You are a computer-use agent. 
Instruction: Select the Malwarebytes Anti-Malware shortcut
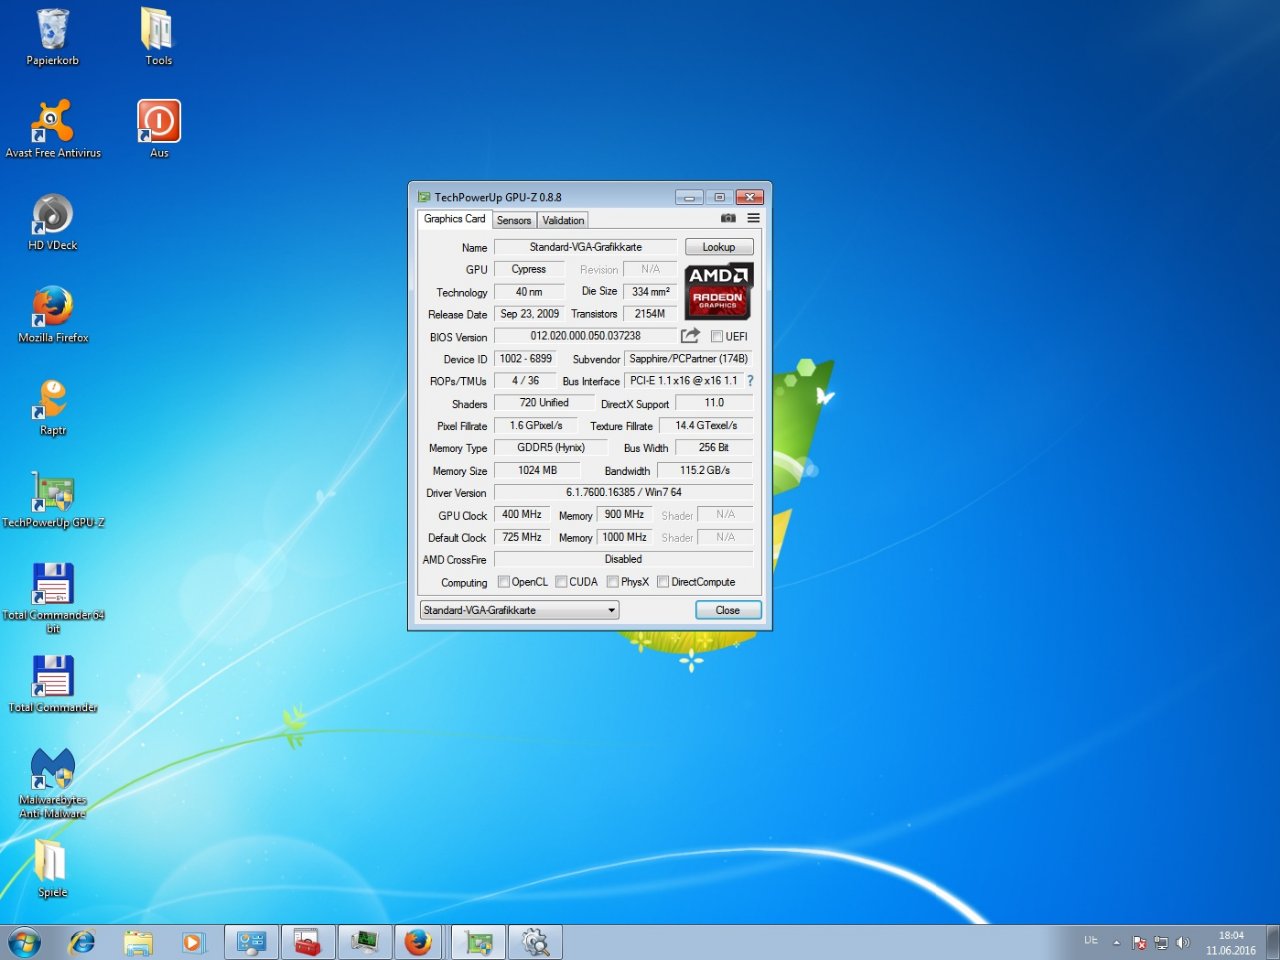[x=53, y=783]
